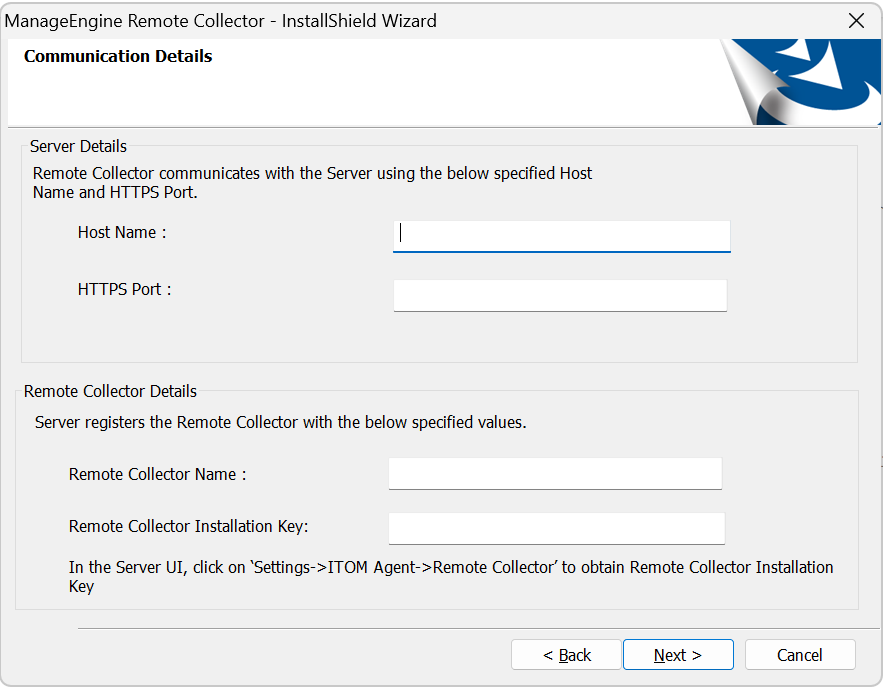Close the installer window with X
The image size is (883, 689).
coord(857,21)
